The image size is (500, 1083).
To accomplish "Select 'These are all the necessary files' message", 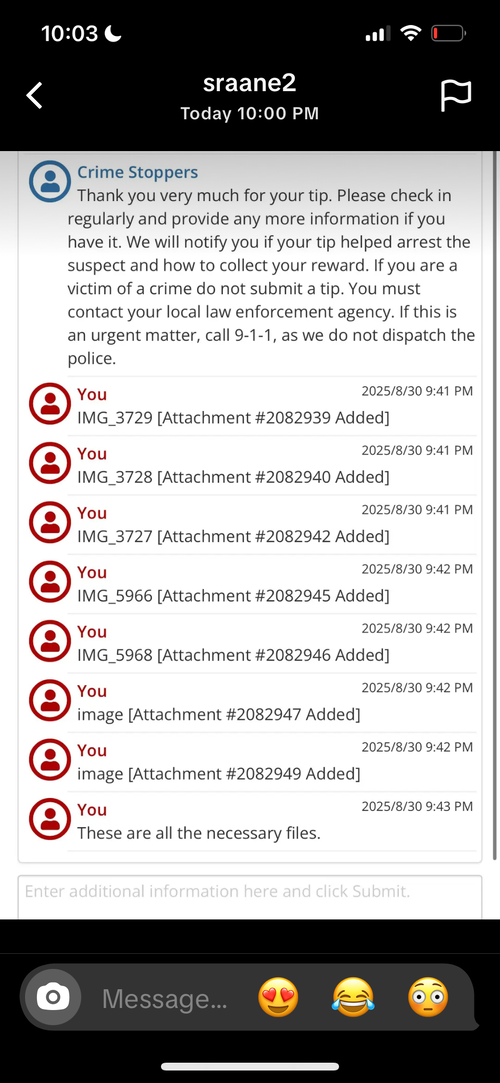I will pyautogui.click(x=199, y=833).
